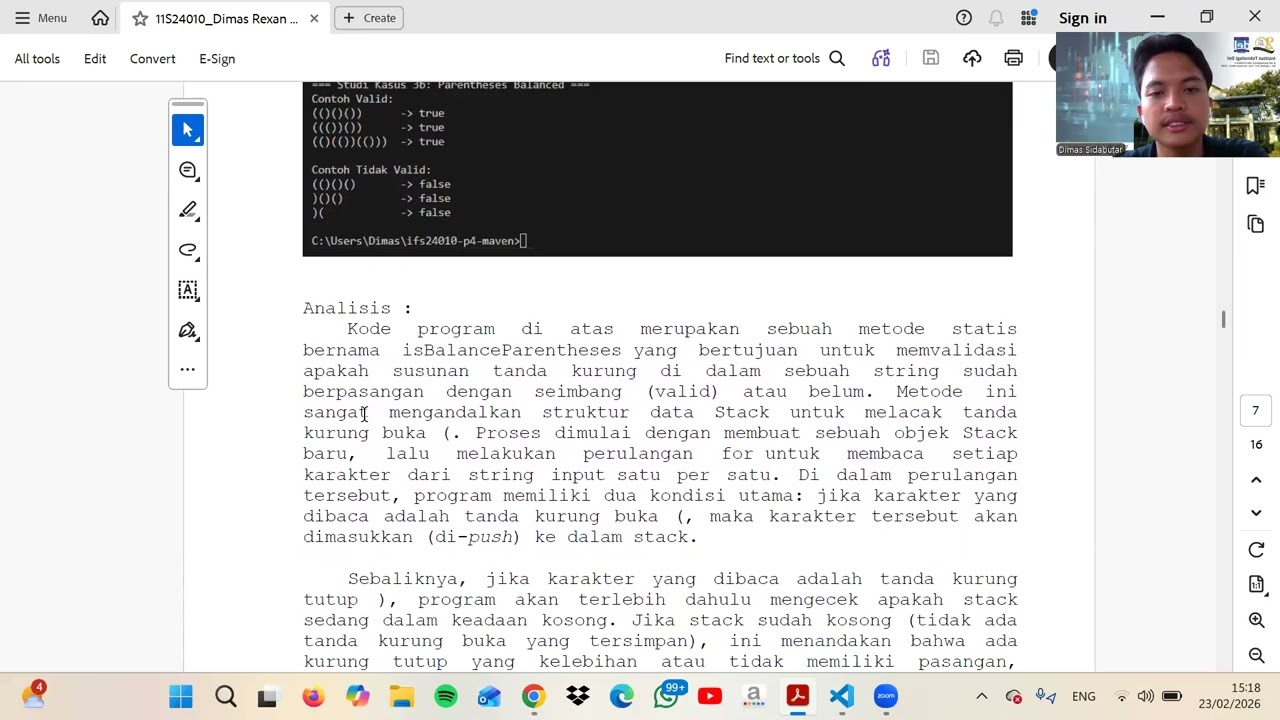Choose the Fill and sign pen tool
The width and height of the screenshot is (1280, 720).
point(188,330)
